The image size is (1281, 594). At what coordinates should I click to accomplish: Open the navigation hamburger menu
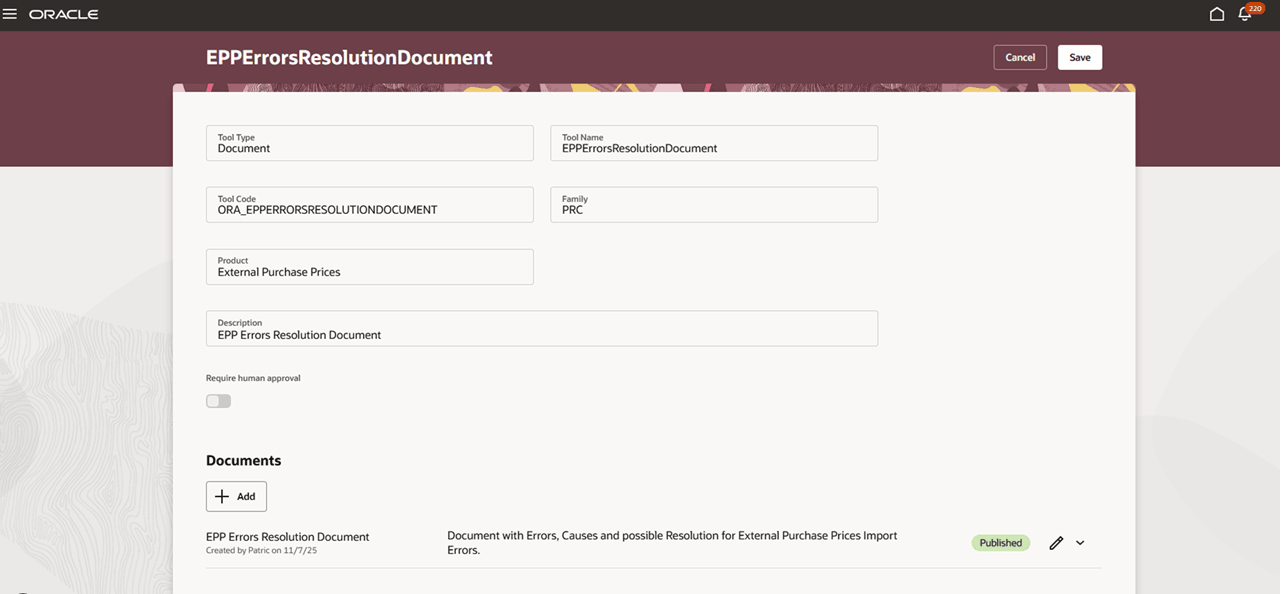(x=13, y=14)
